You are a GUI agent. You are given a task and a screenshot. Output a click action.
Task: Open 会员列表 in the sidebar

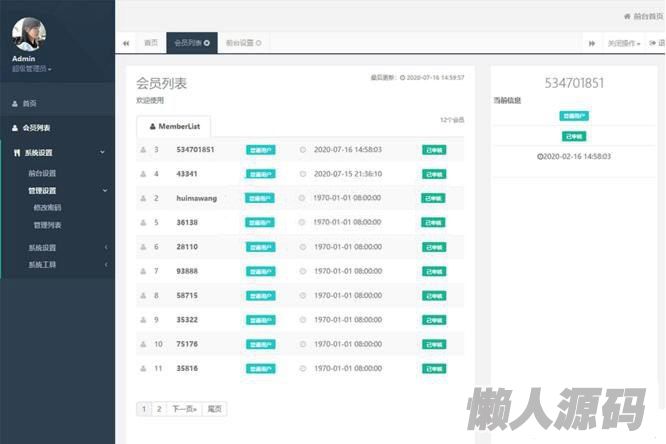(x=37, y=127)
